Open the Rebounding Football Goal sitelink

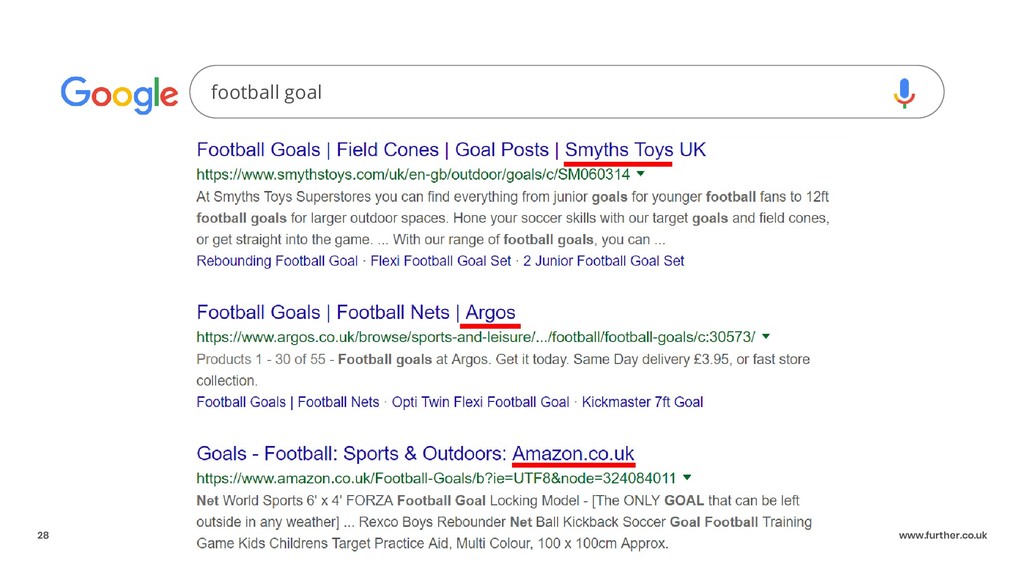click(x=277, y=261)
